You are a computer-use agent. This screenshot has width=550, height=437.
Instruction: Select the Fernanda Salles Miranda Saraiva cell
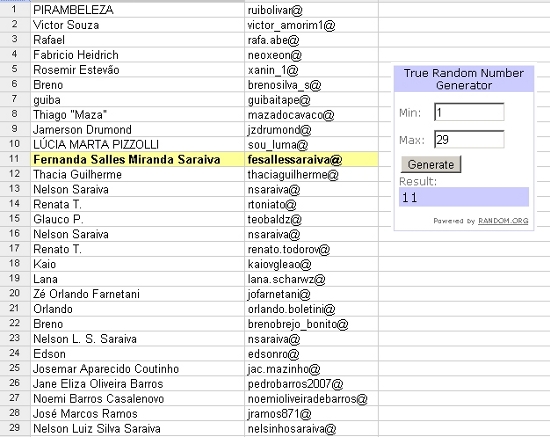click(138, 160)
